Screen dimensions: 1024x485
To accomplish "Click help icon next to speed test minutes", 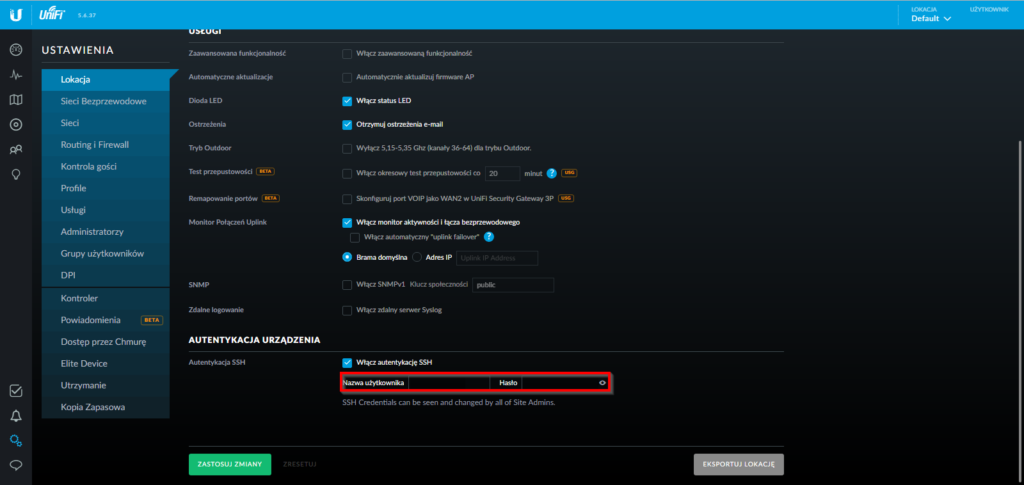I will [551, 173].
